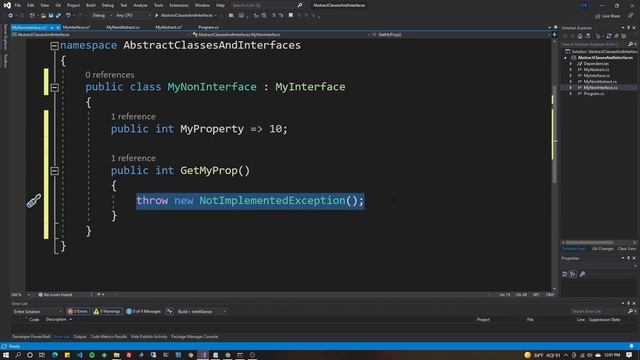Screen dimensions: 640x360
Task: Collapse the GetMyProp method block
Action: coord(54,171)
